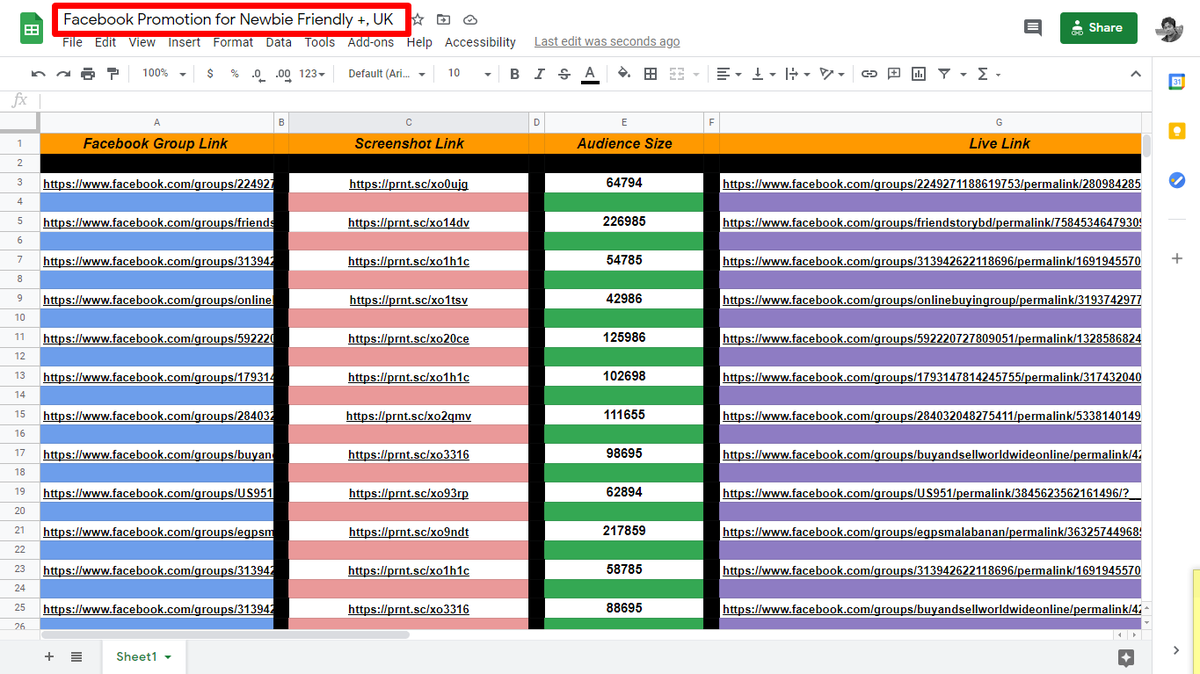Screen dimensions: 1200x674
Task: Insert link via toolbar icon
Action: click(x=869, y=74)
